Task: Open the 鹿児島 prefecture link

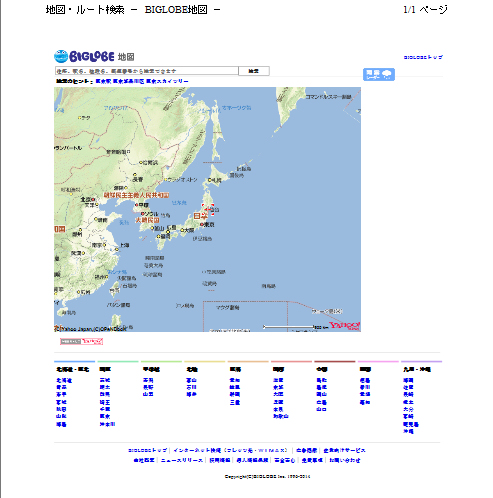Action: [x=411, y=424]
